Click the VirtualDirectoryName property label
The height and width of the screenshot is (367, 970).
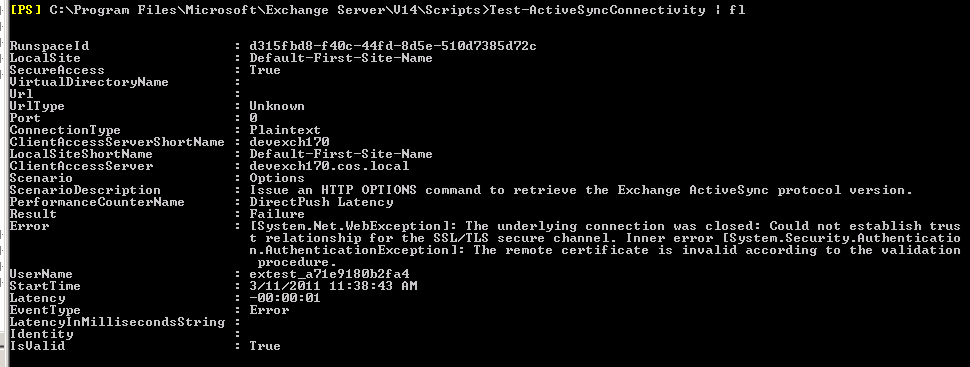coord(89,82)
